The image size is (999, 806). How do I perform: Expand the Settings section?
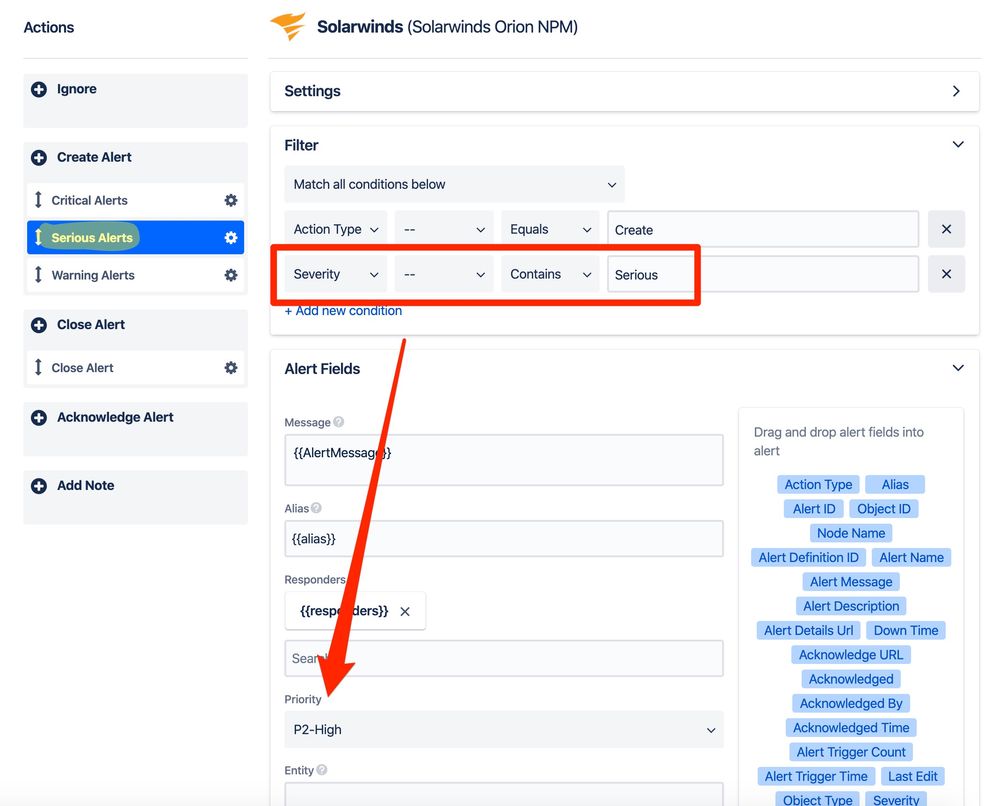(x=624, y=91)
